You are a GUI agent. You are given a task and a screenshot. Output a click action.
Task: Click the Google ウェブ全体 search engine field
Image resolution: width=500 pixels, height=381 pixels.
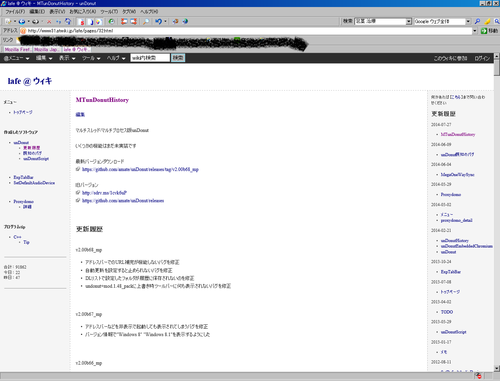point(439,21)
